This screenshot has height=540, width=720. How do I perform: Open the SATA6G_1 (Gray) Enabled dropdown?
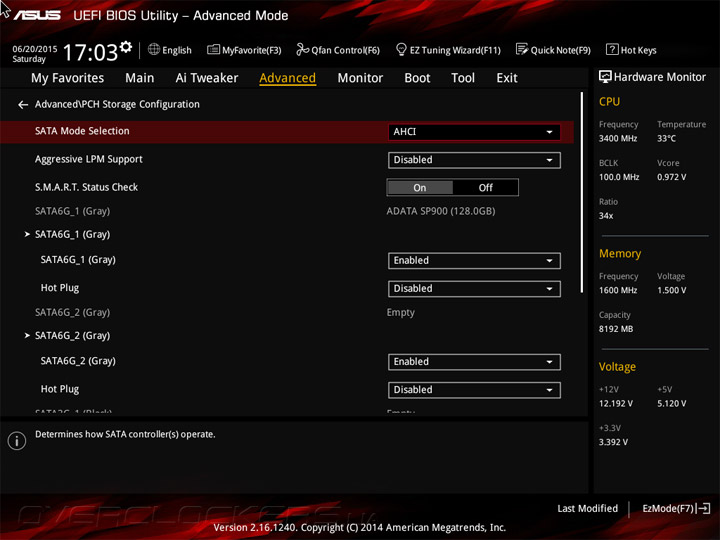pos(474,260)
